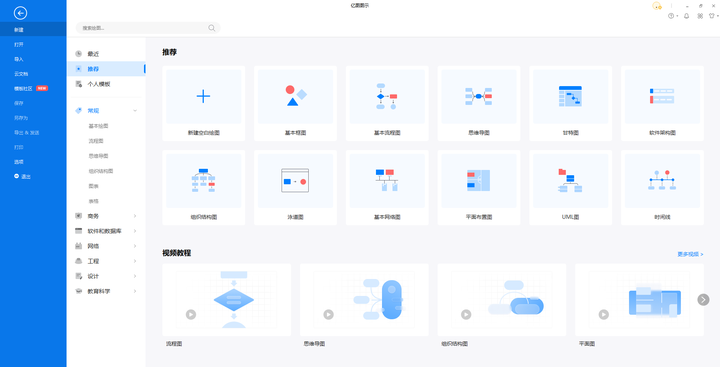
Task: Click the 教育科学 graduation cap icon
Action: pos(79,291)
